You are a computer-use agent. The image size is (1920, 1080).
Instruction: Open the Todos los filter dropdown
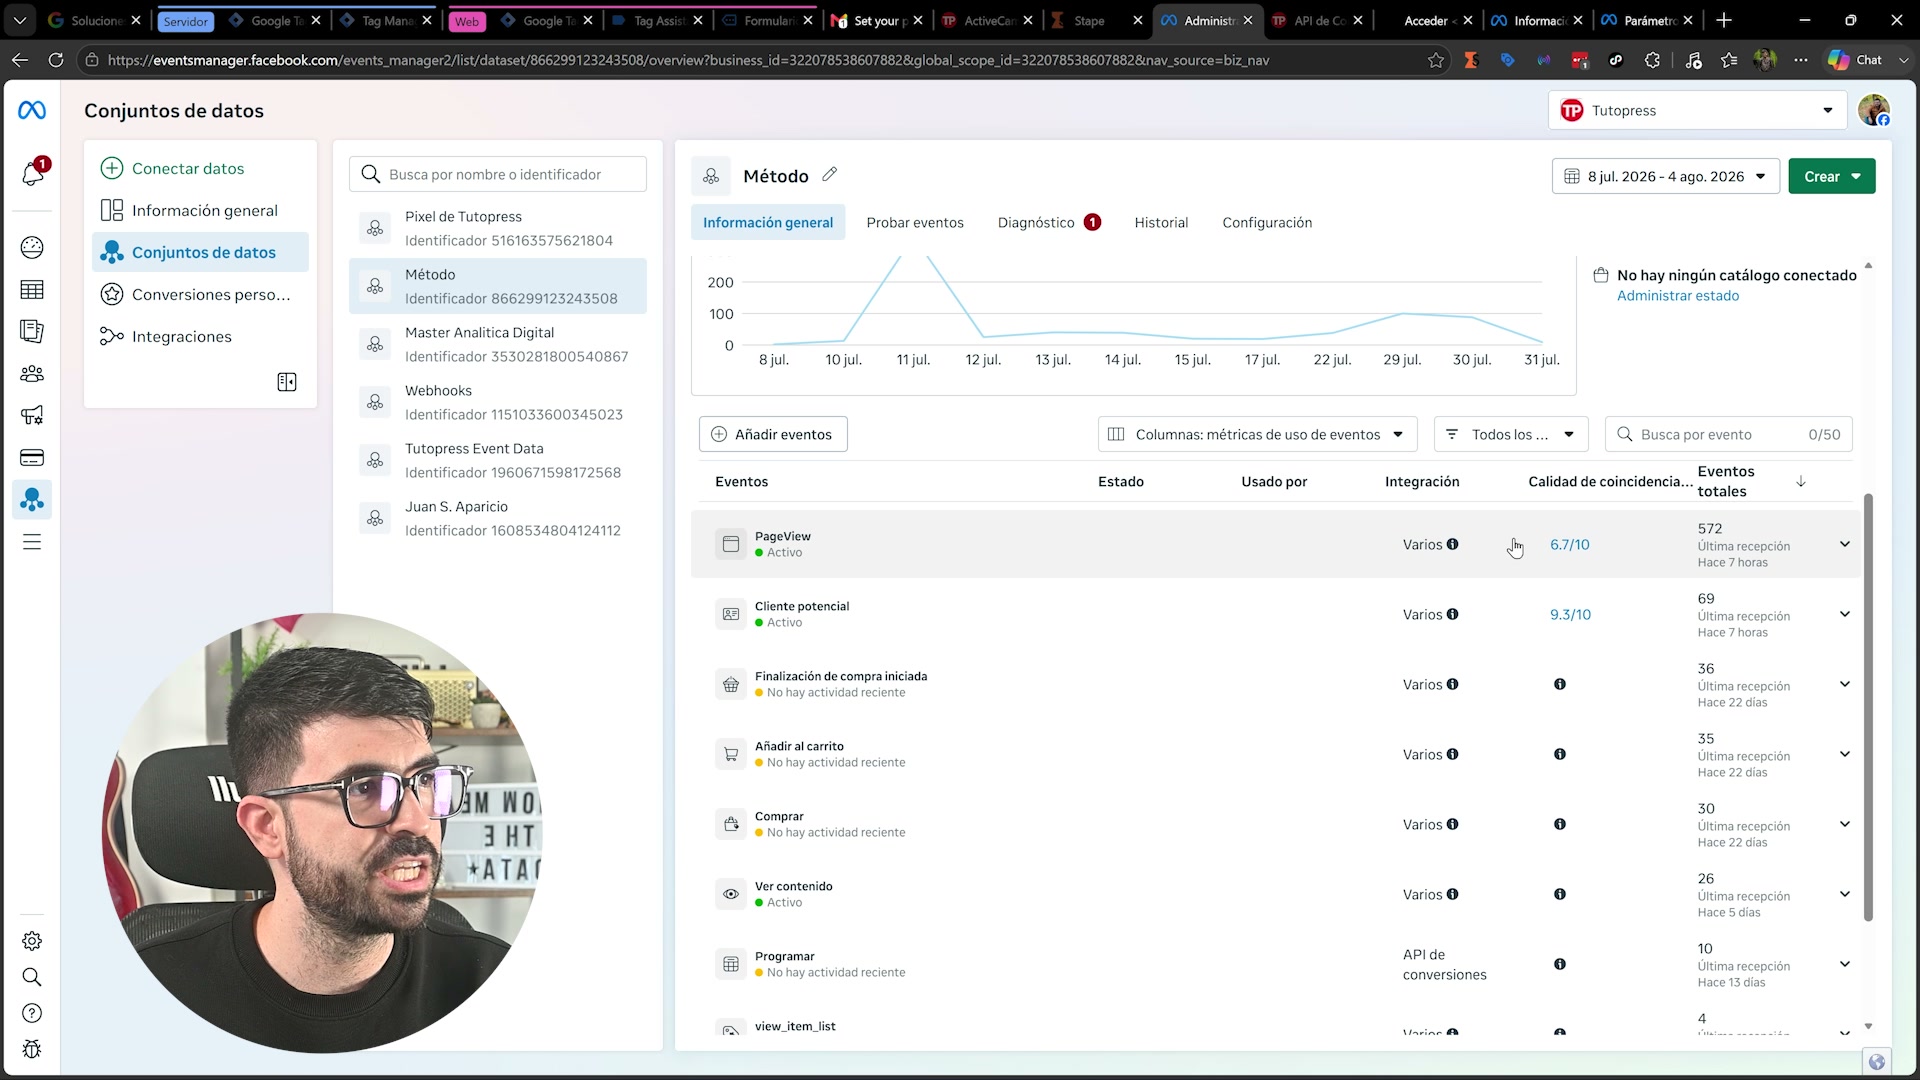click(1511, 434)
